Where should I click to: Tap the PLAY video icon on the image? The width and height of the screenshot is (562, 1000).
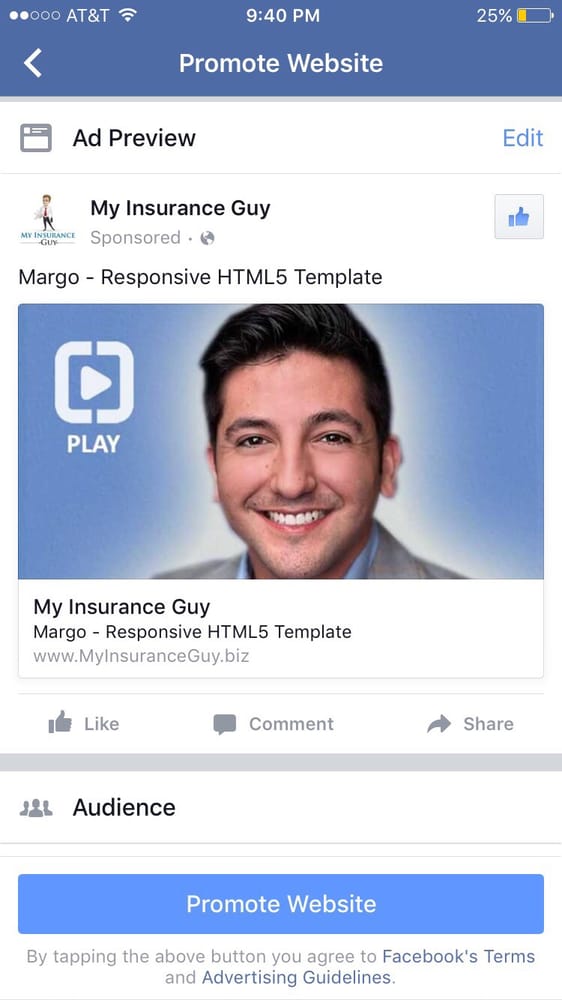[94, 397]
